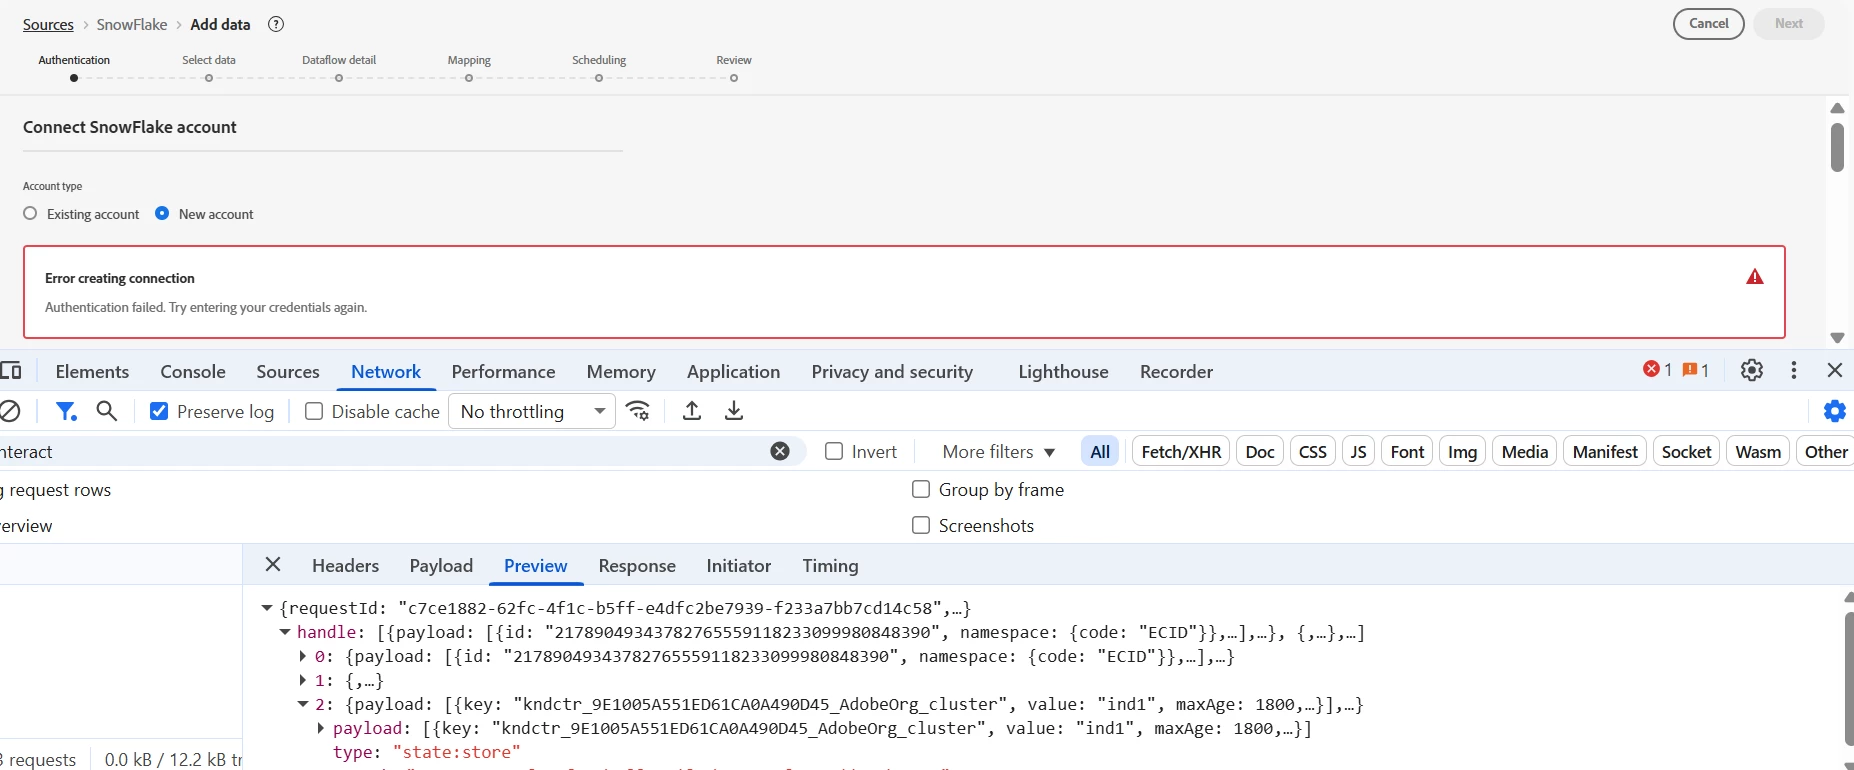The width and height of the screenshot is (1854, 770).
Task: Open Privacy and security tab
Action: [x=892, y=371]
